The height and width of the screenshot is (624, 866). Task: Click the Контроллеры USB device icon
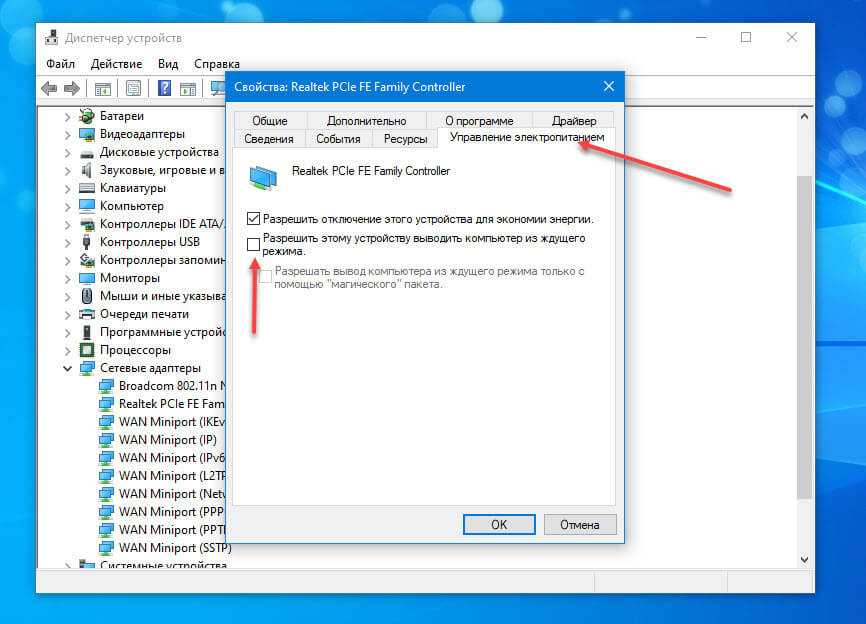click(x=87, y=242)
